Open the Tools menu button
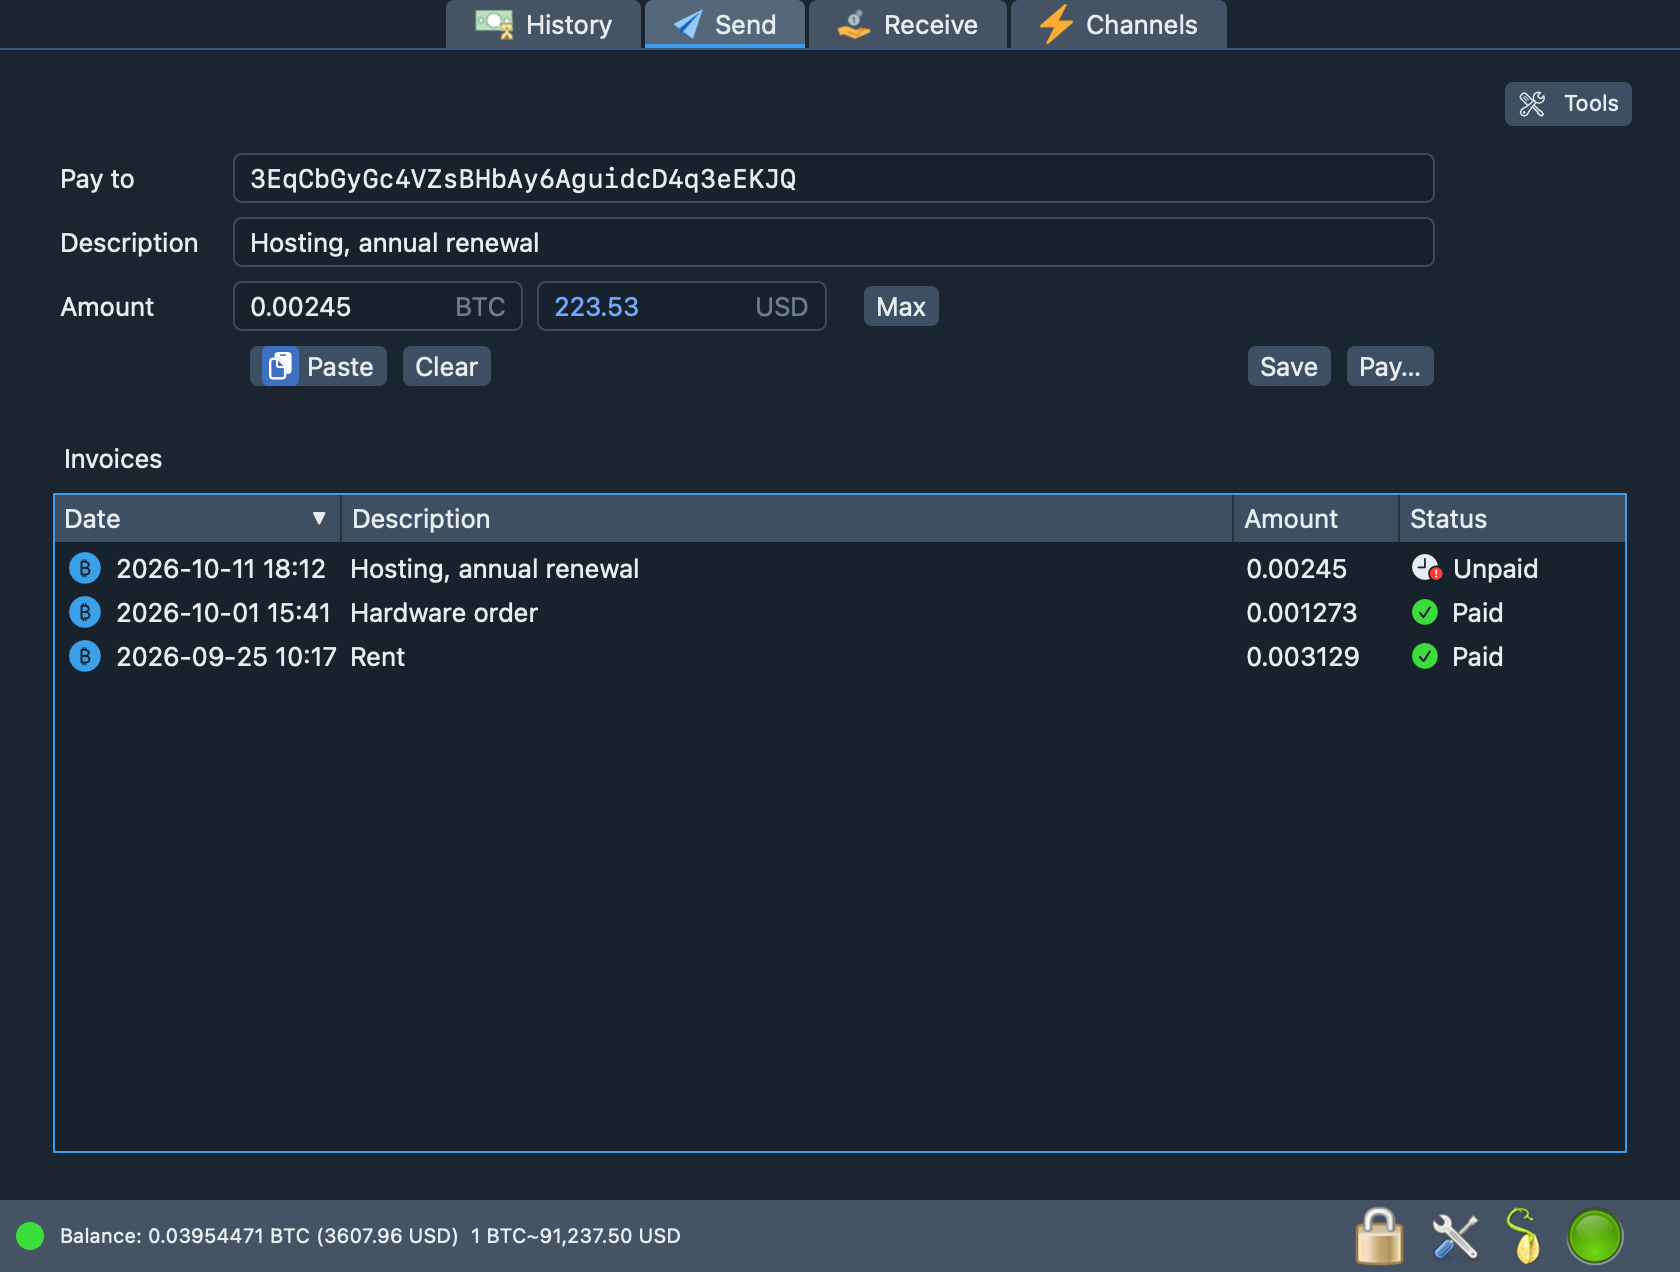The height and width of the screenshot is (1272, 1680). [x=1568, y=104]
